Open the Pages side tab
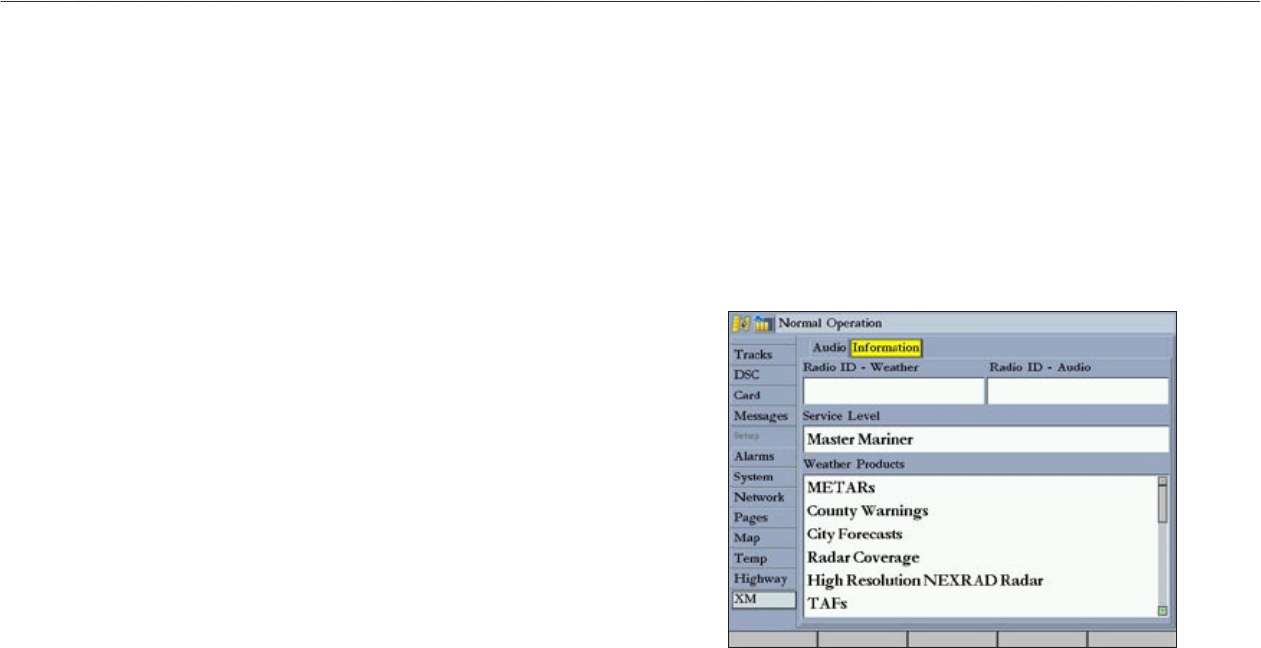Viewport: 1261px width, 648px height. [x=762, y=518]
